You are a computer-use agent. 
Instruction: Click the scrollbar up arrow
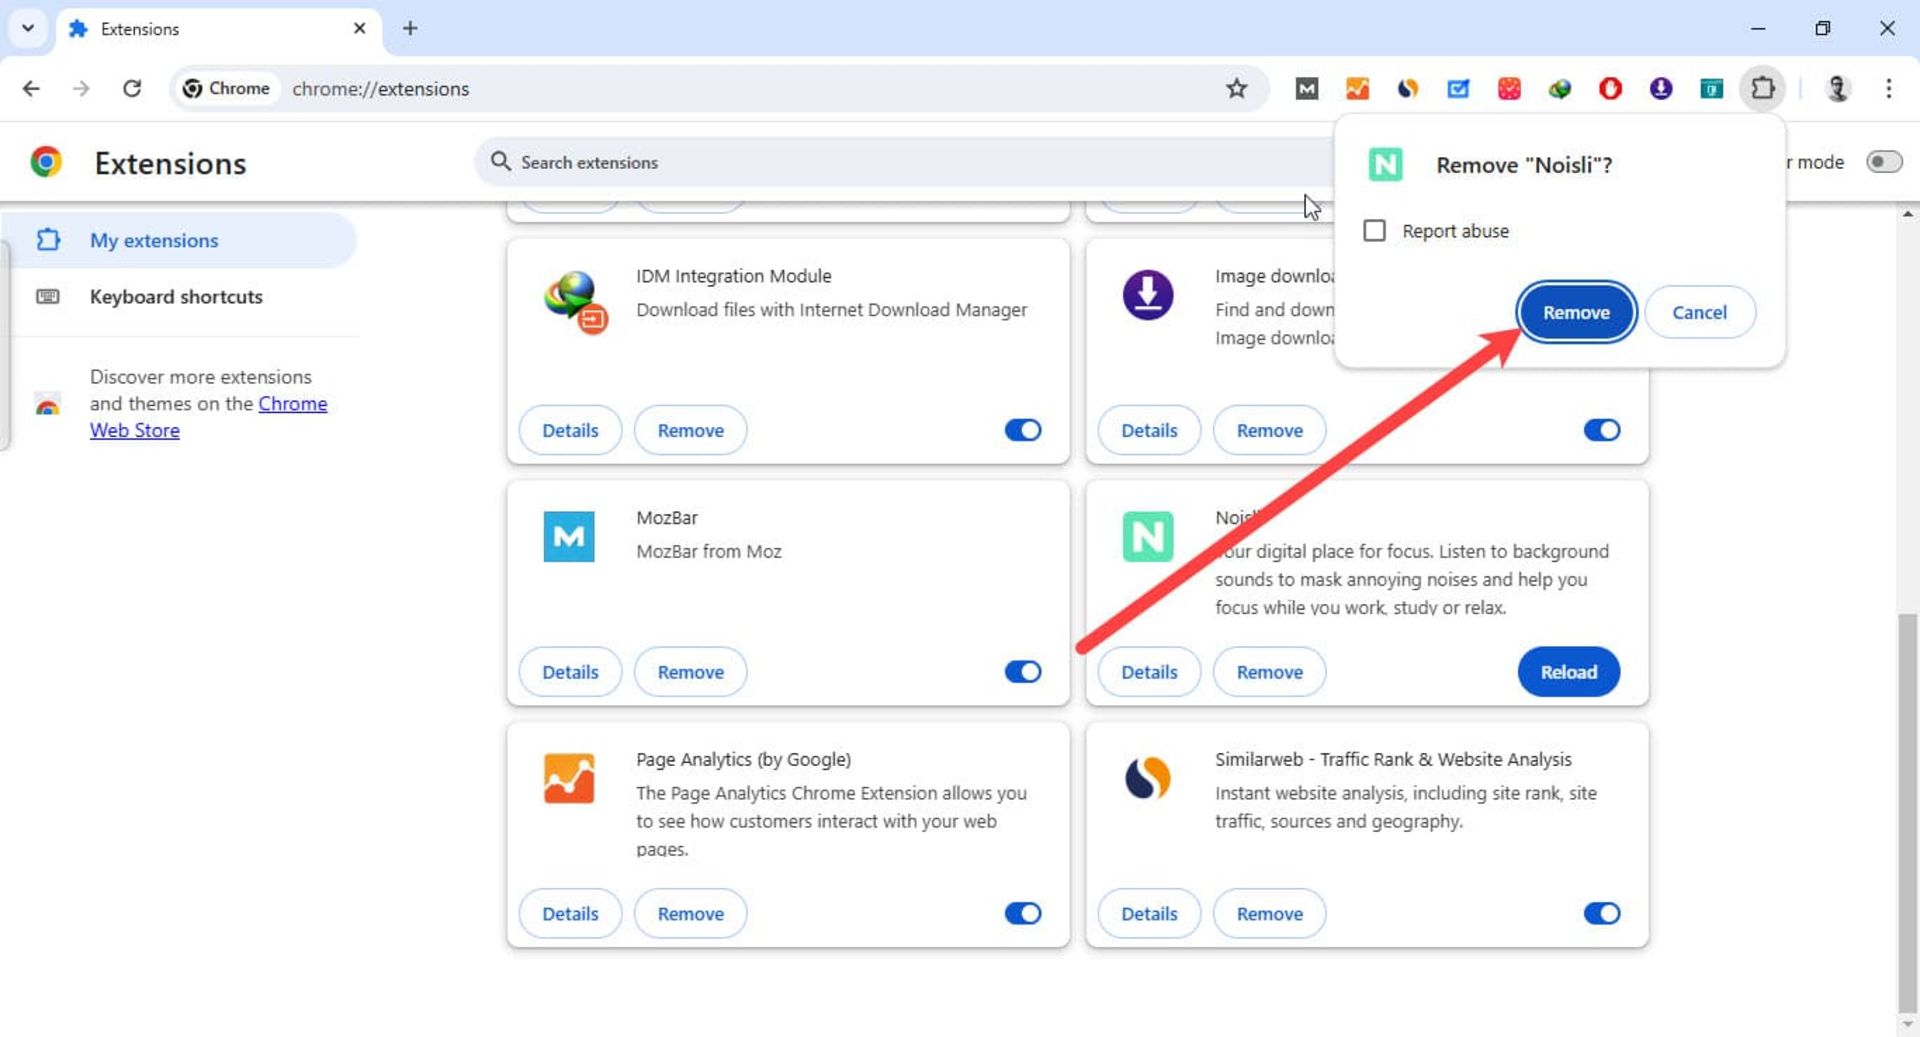coord(1908,213)
